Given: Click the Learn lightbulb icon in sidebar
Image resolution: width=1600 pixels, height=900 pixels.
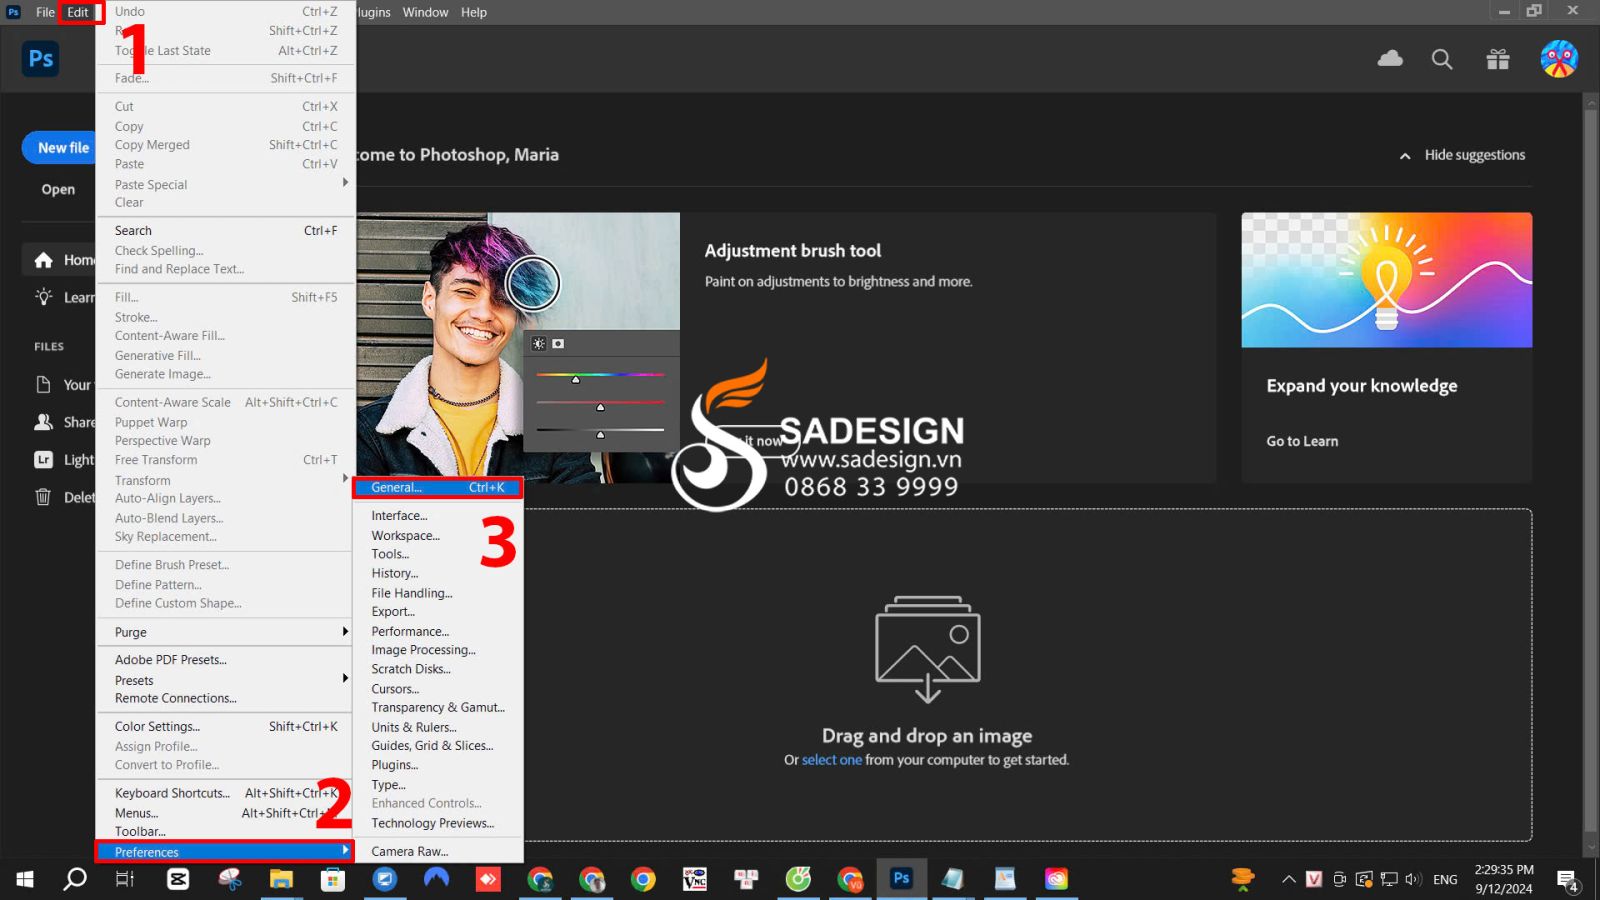Looking at the screenshot, I should 43,297.
